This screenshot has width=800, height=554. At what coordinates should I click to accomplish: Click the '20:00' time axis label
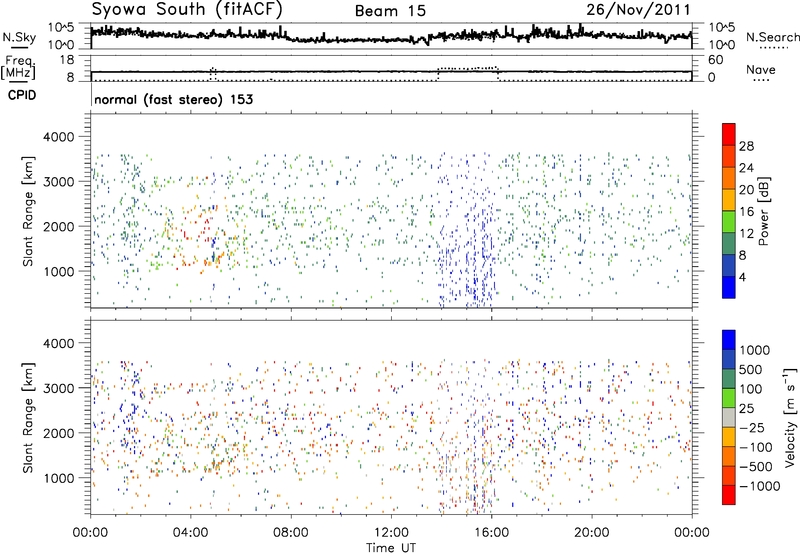point(591,533)
